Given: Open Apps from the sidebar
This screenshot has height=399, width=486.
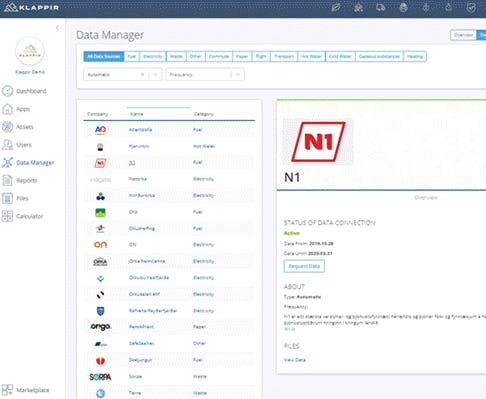Looking at the screenshot, I should 7,109.
